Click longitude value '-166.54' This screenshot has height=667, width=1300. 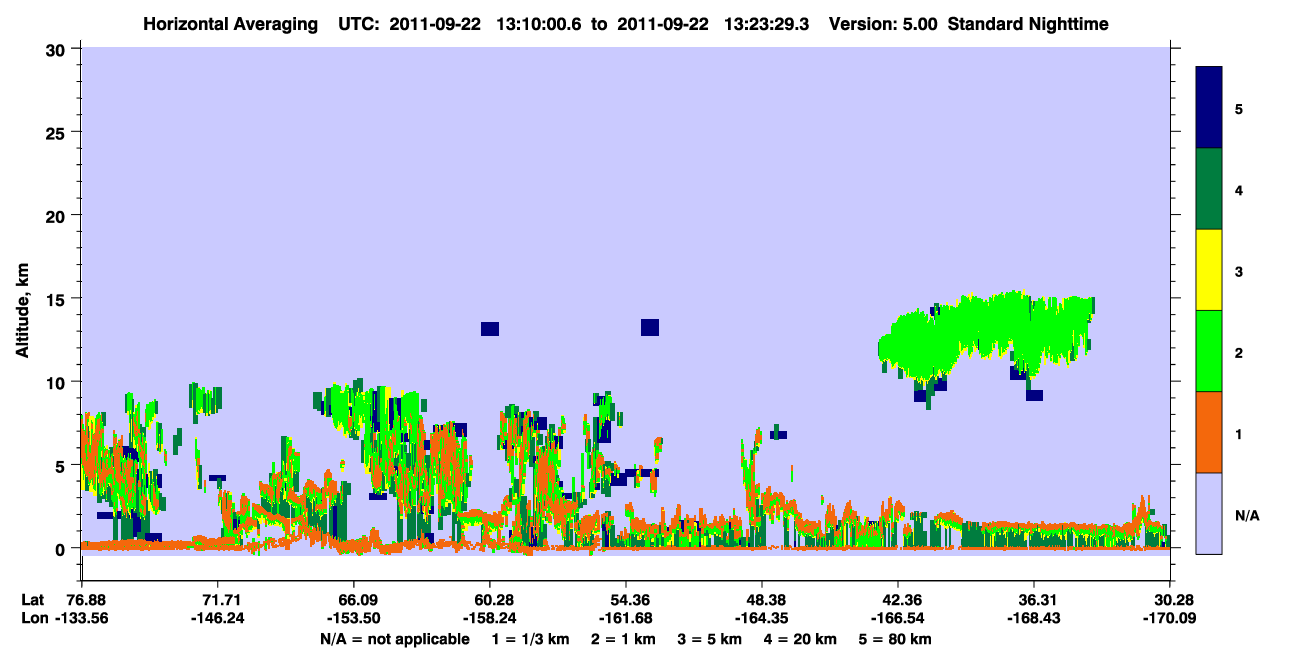(898, 617)
